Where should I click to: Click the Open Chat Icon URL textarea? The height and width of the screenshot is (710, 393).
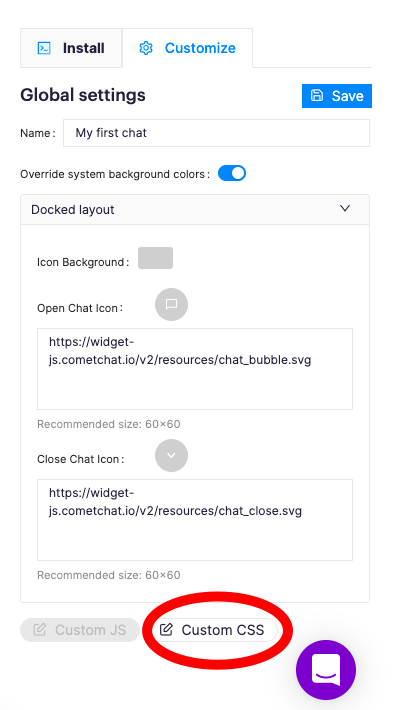point(195,369)
